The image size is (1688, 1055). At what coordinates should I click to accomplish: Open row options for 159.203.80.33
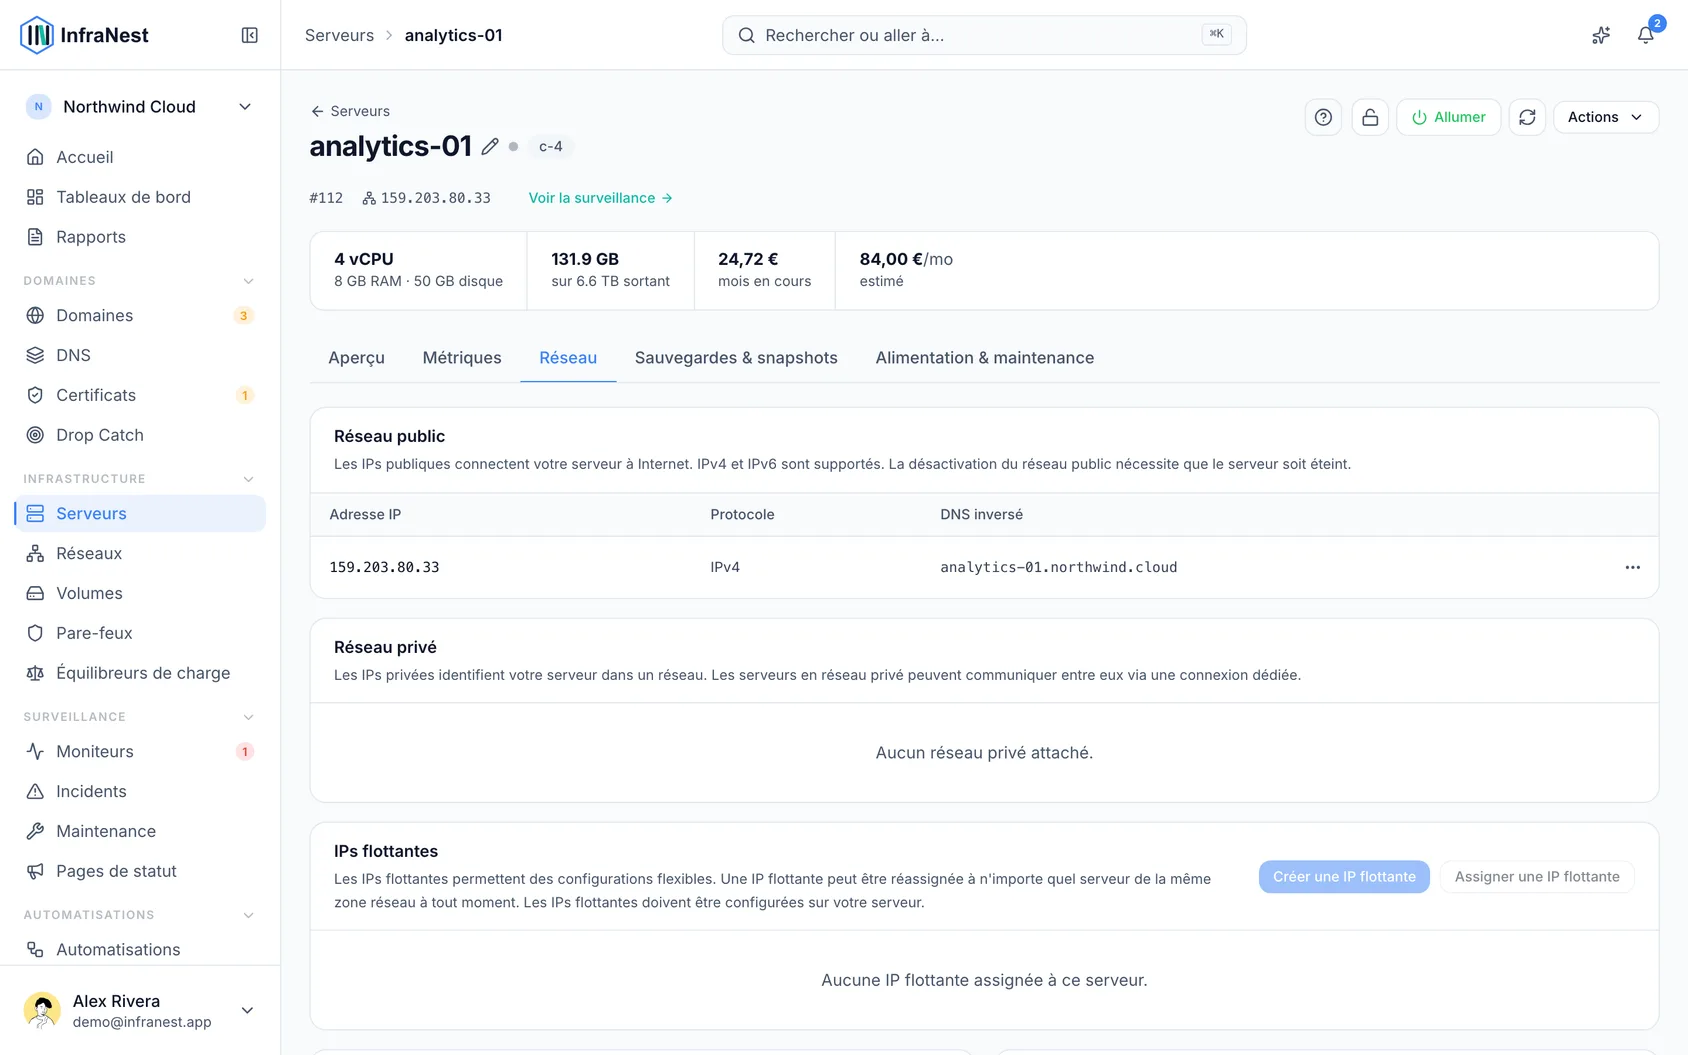(x=1632, y=567)
